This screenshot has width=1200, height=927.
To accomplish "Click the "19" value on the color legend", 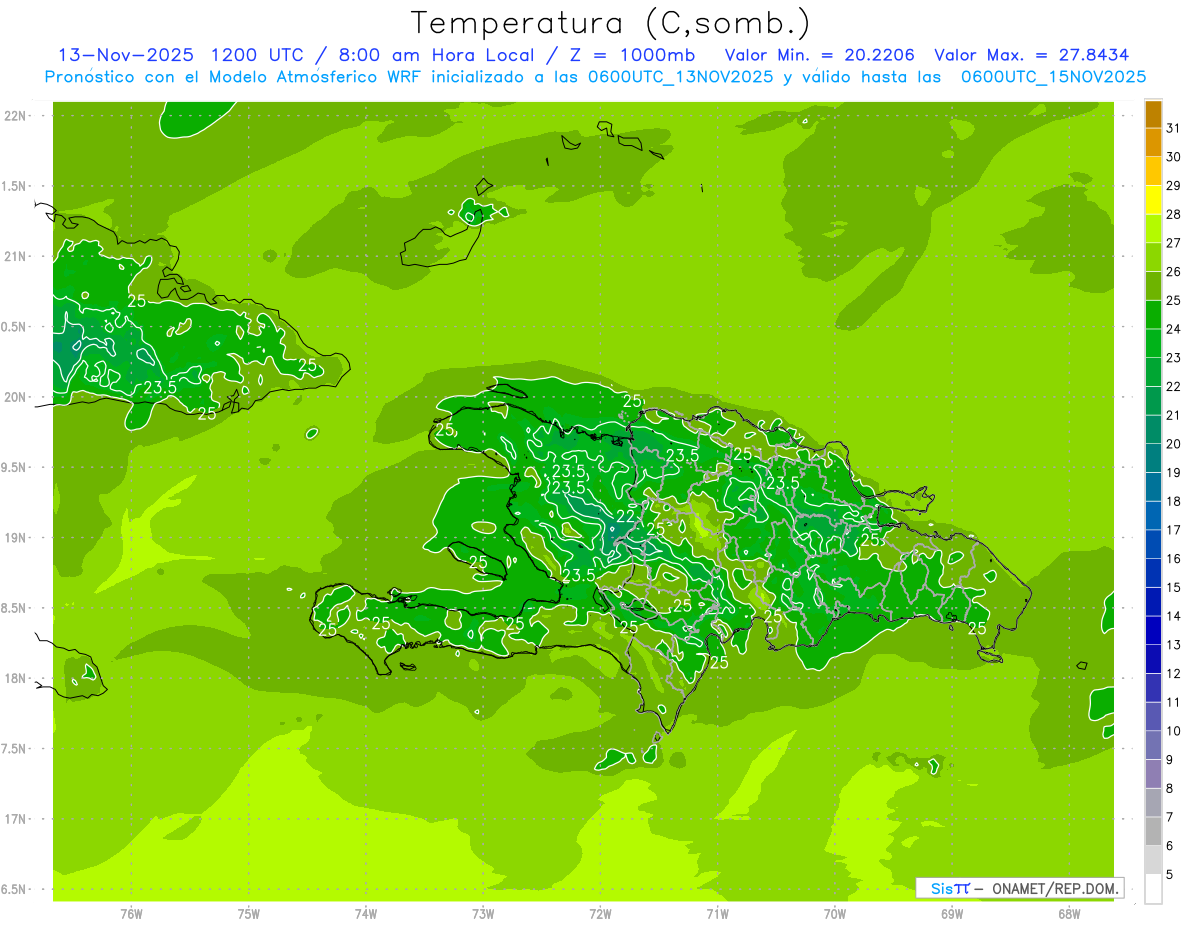I will point(1173,473).
